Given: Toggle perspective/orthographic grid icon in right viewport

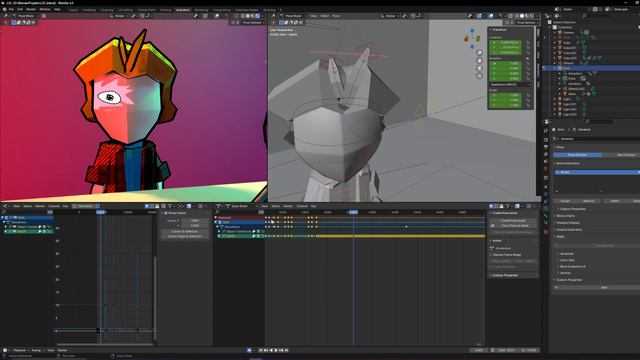Looking at the screenshot, I should click(x=479, y=76).
